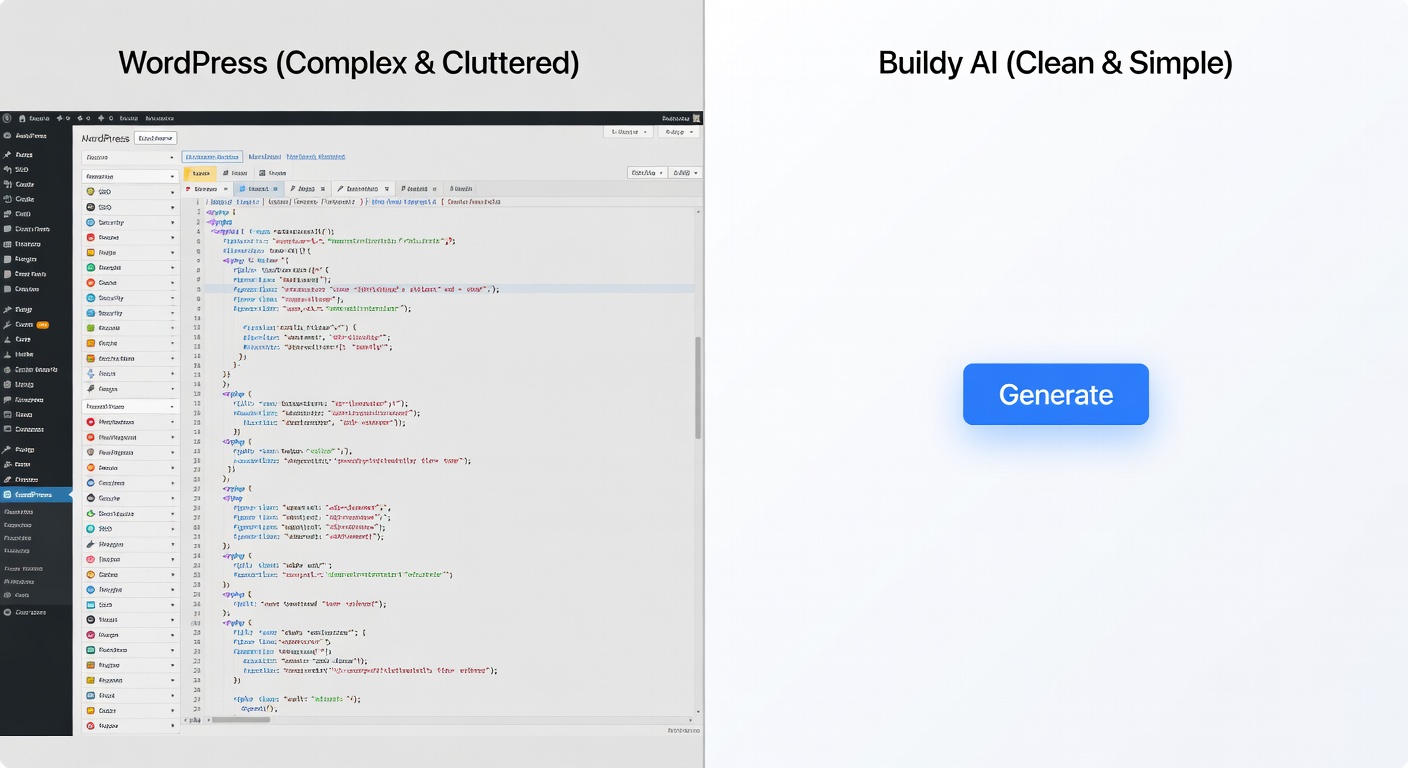Click the outlined button beside the WordPress page heading
1408x768 pixels.
point(156,138)
